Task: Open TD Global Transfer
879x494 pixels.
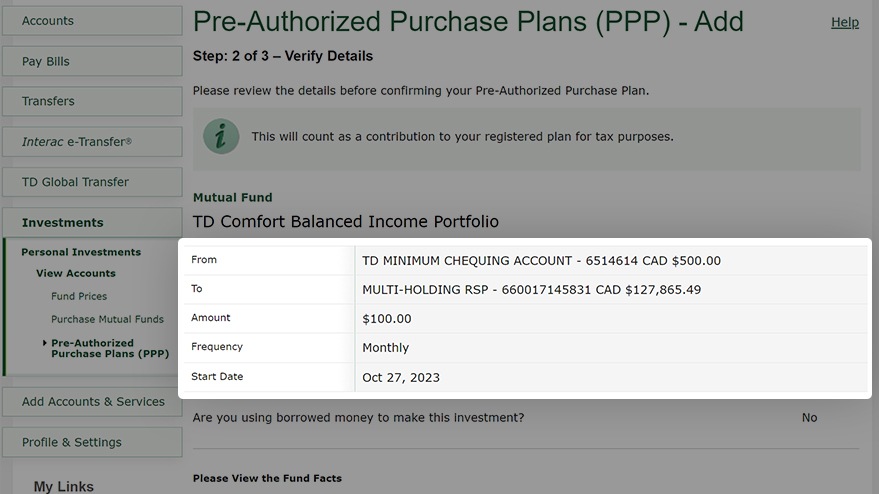Action: coord(92,182)
